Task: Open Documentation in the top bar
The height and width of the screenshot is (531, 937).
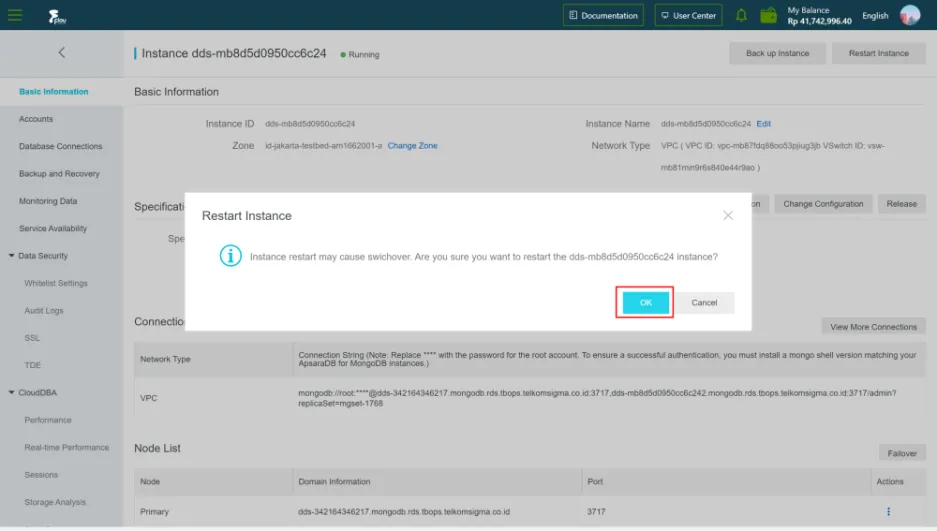Action: click(x=603, y=15)
